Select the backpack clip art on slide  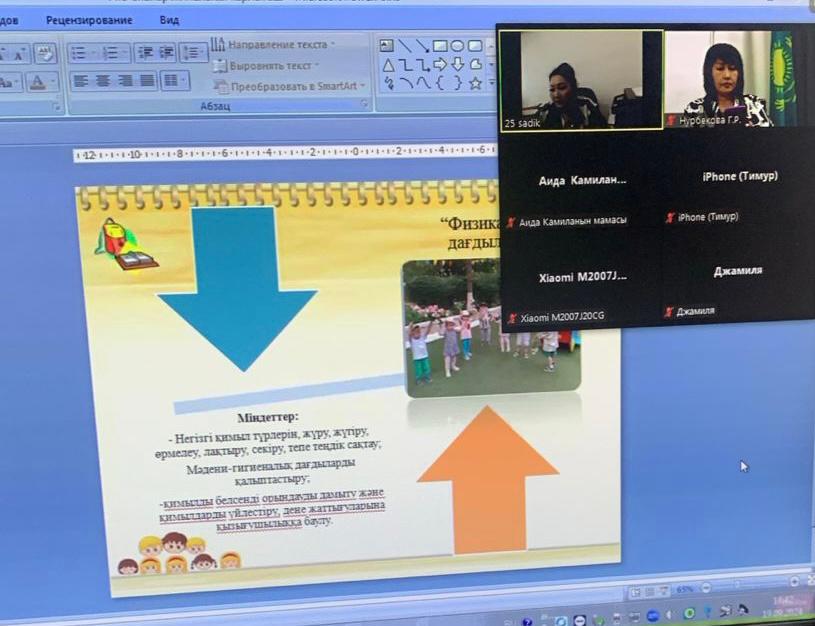(x=127, y=244)
